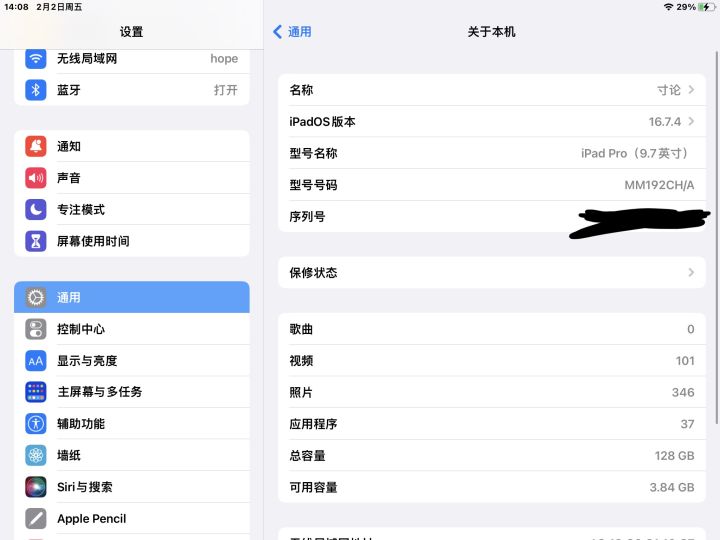
Task: Tap the pencil icon for Apple Pencil
Action: 35,519
